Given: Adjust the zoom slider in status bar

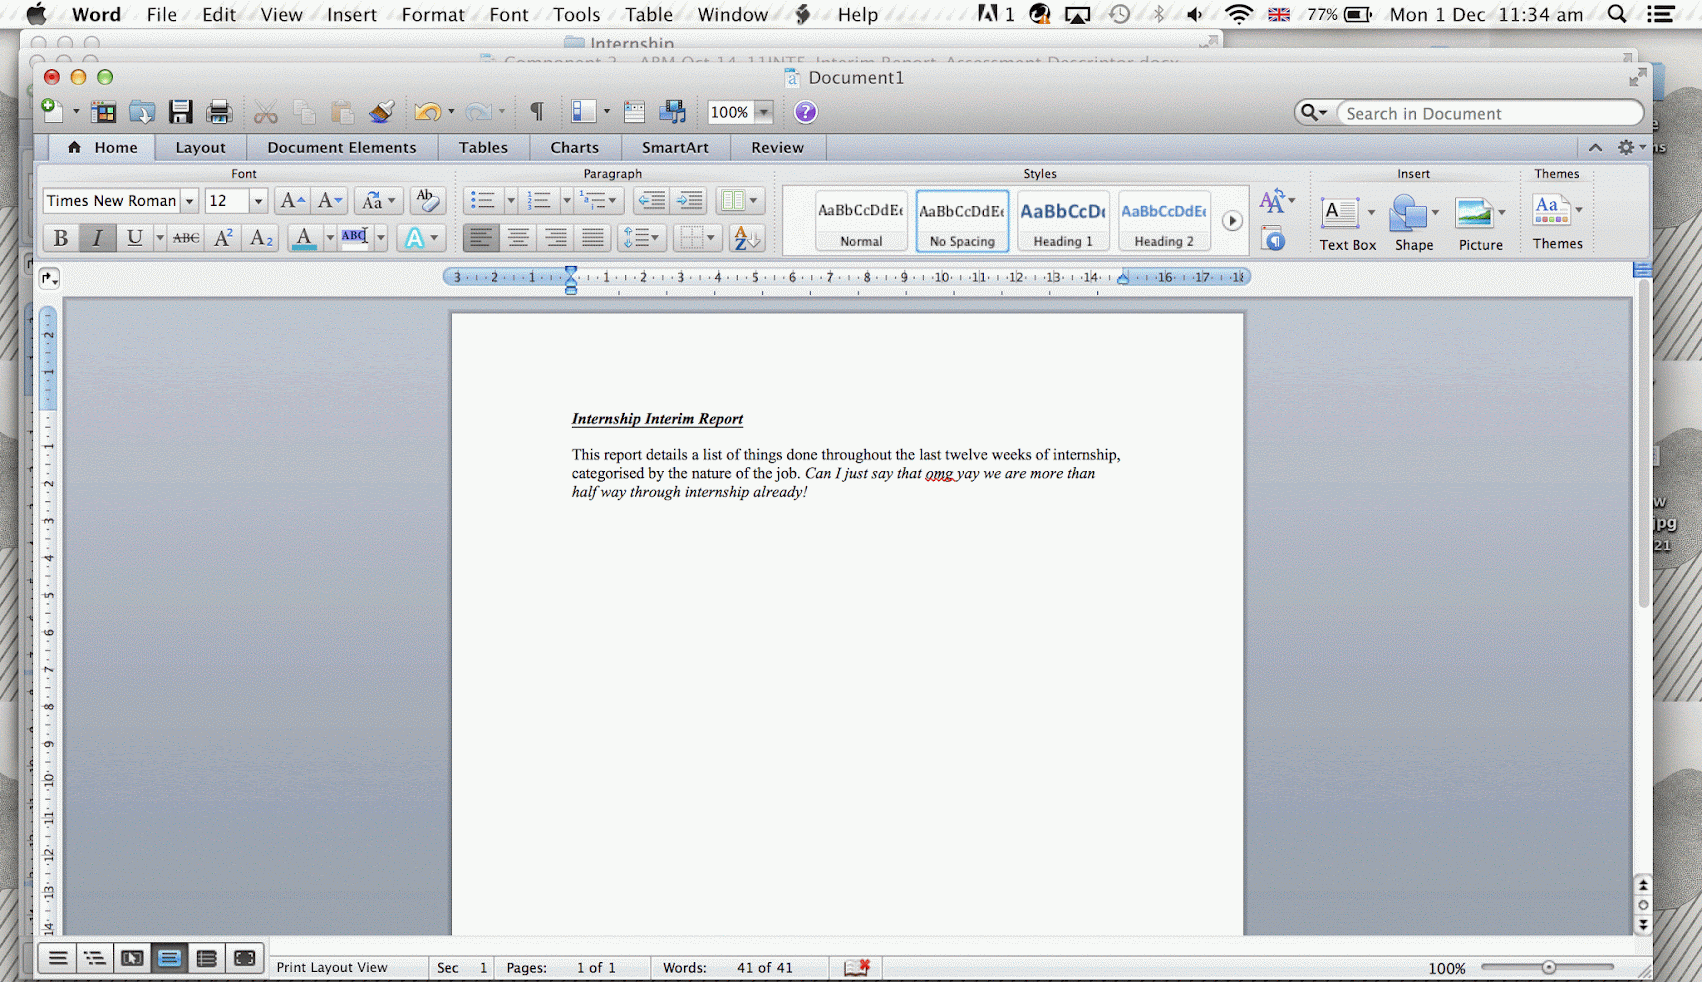Looking at the screenshot, I should tap(1548, 967).
